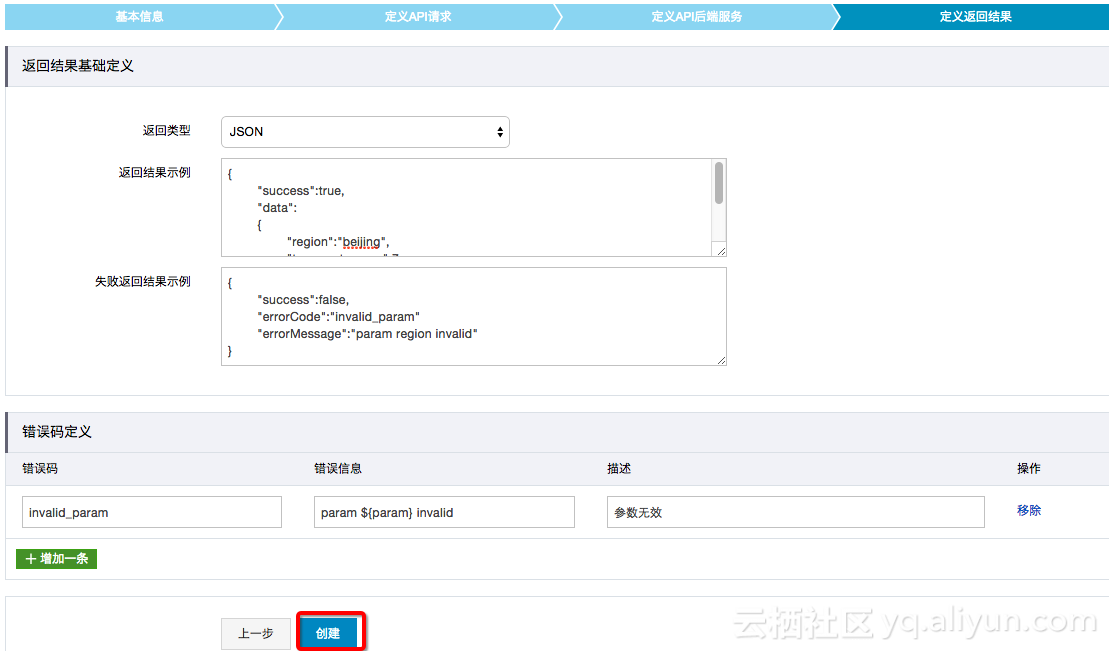1109x651 pixels.
Task: Remove the invalid_param row via 移除
Action: click(1029, 510)
